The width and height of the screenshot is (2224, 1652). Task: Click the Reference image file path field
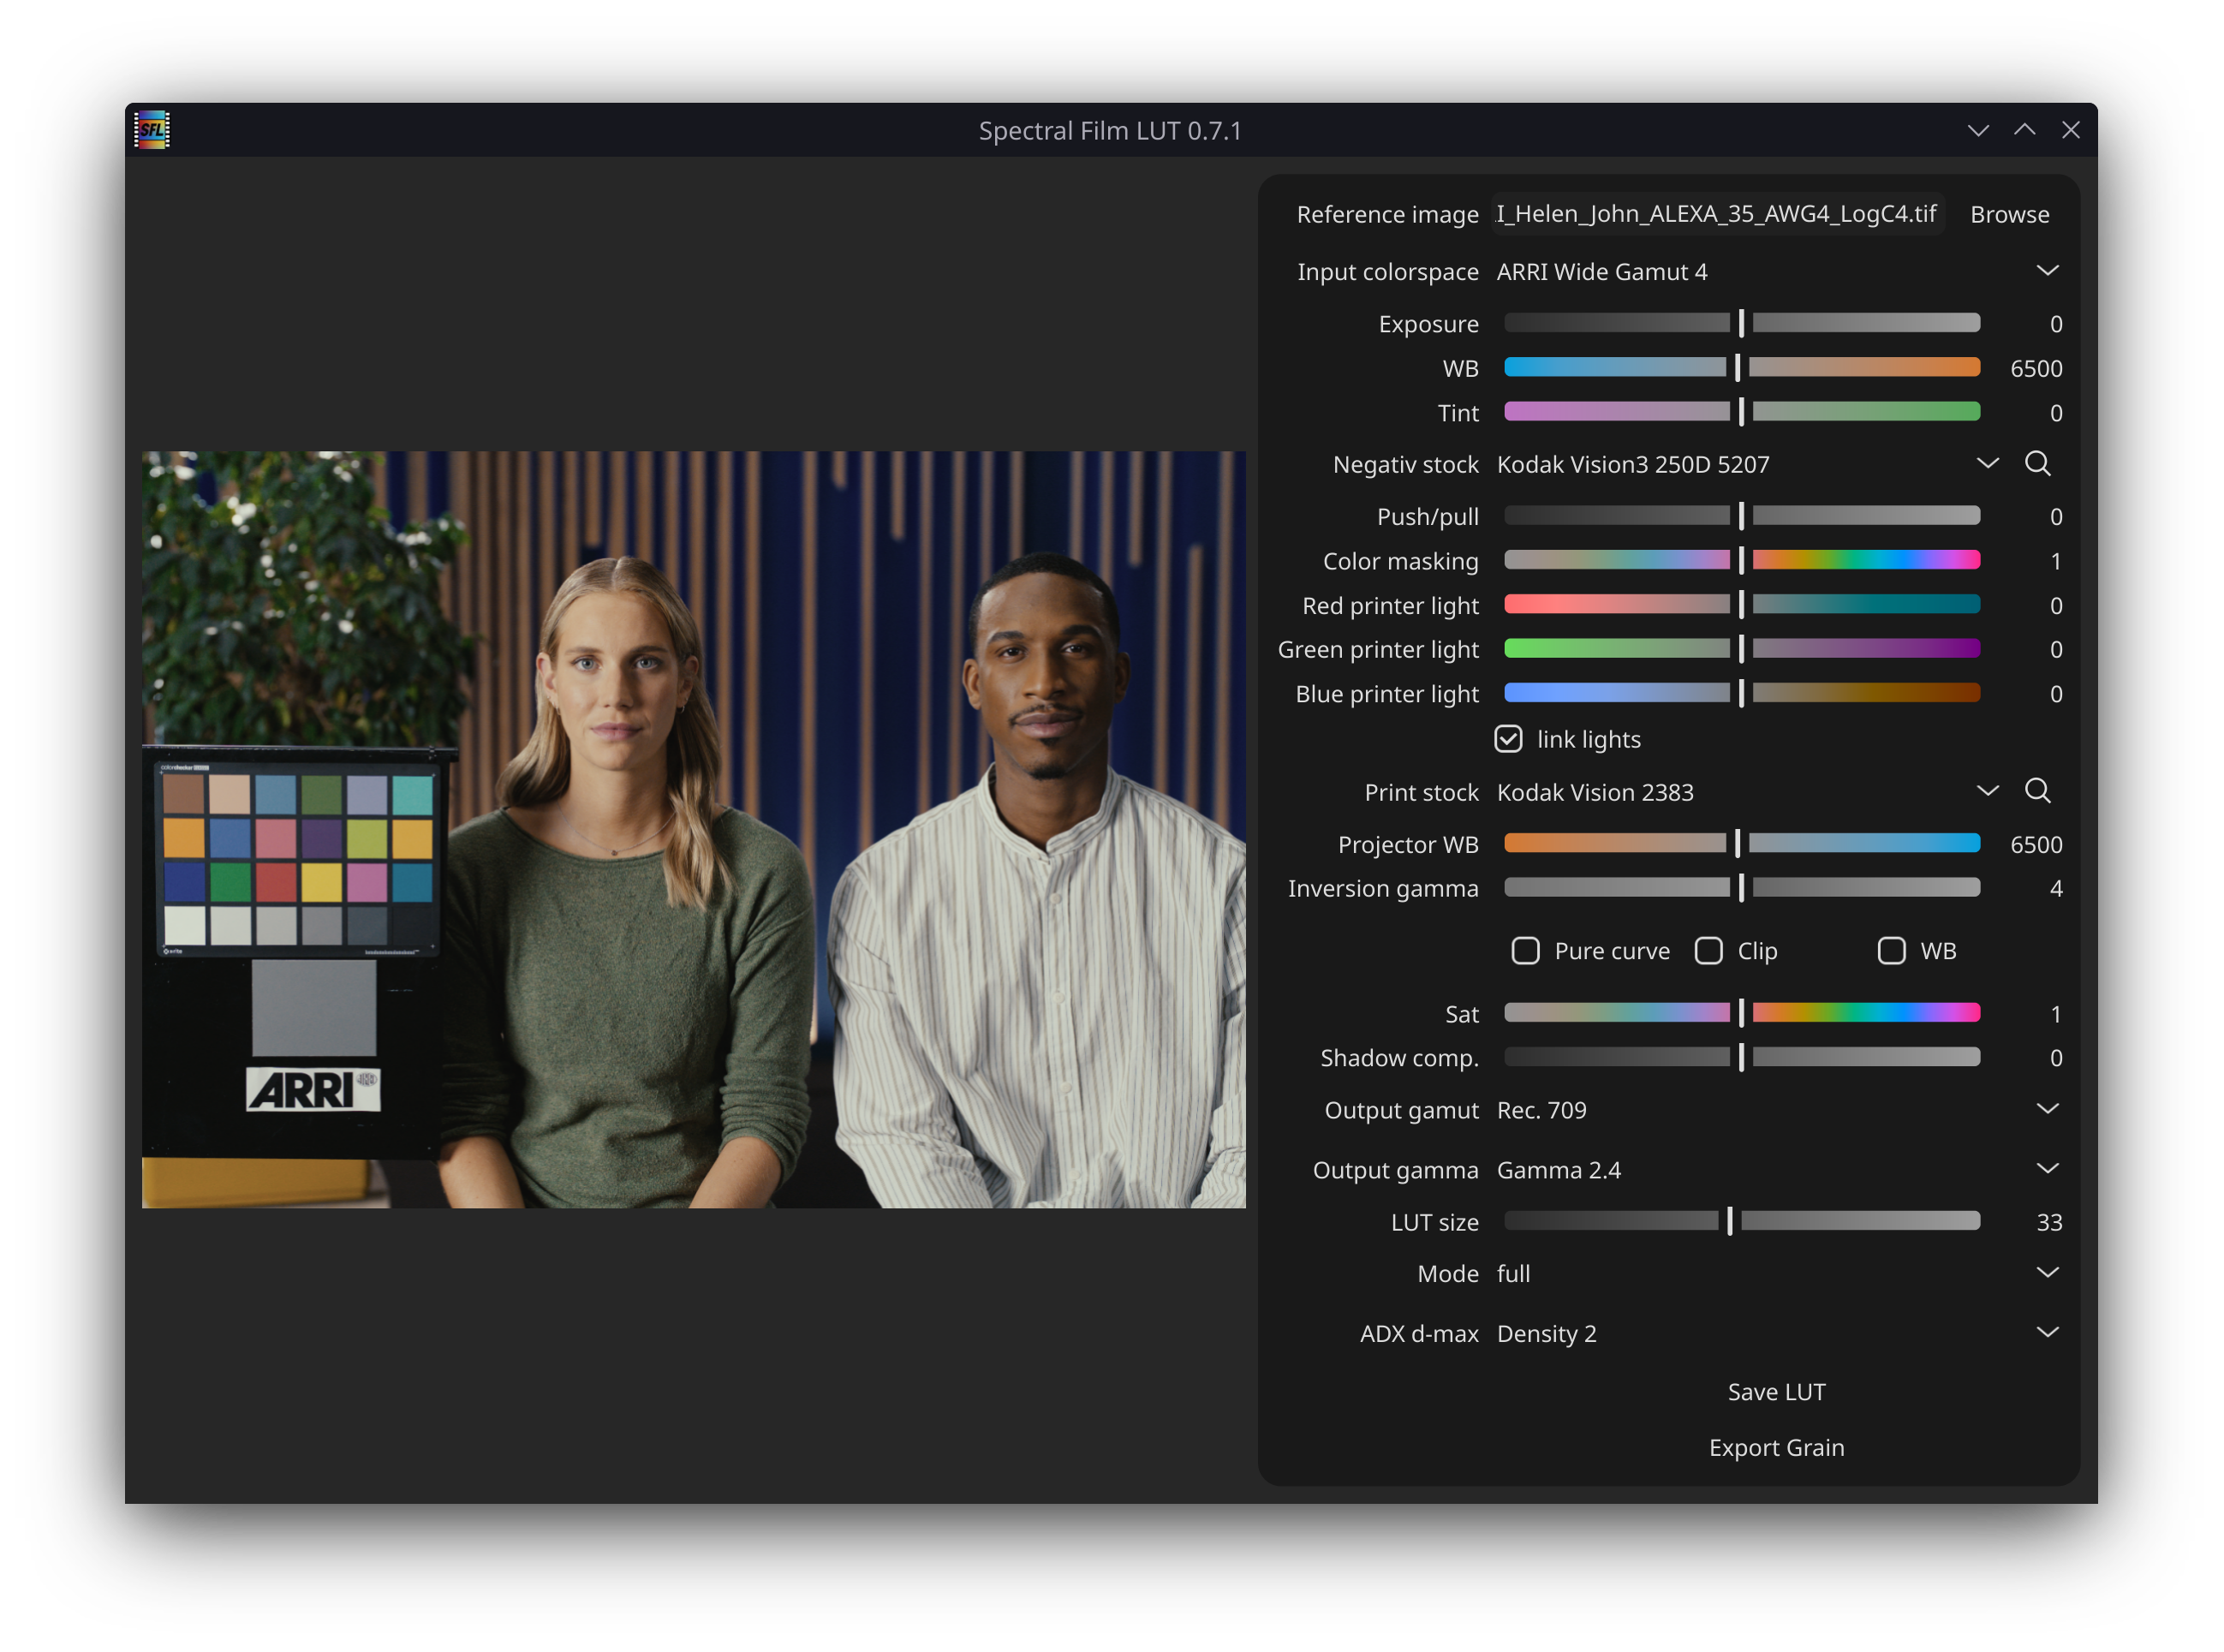point(1717,214)
